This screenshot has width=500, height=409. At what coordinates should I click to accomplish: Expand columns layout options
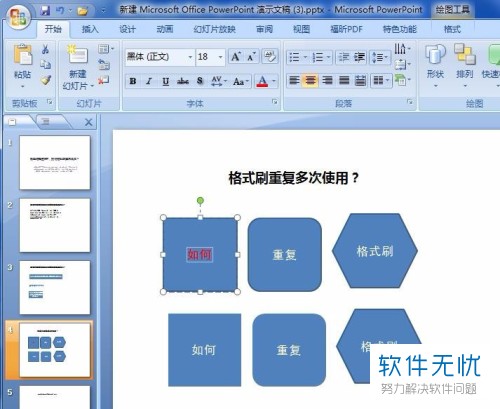pyautogui.click(x=380, y=80)
